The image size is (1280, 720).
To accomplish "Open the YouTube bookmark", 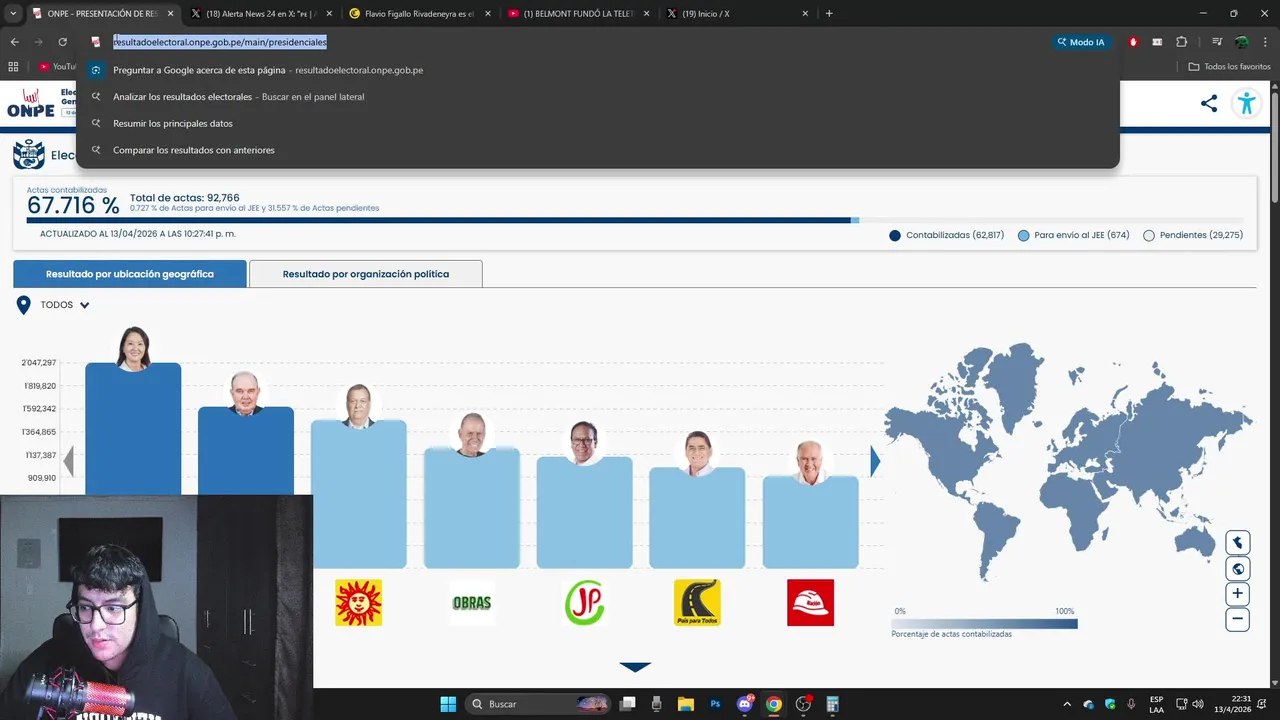I will pos(58,67).
